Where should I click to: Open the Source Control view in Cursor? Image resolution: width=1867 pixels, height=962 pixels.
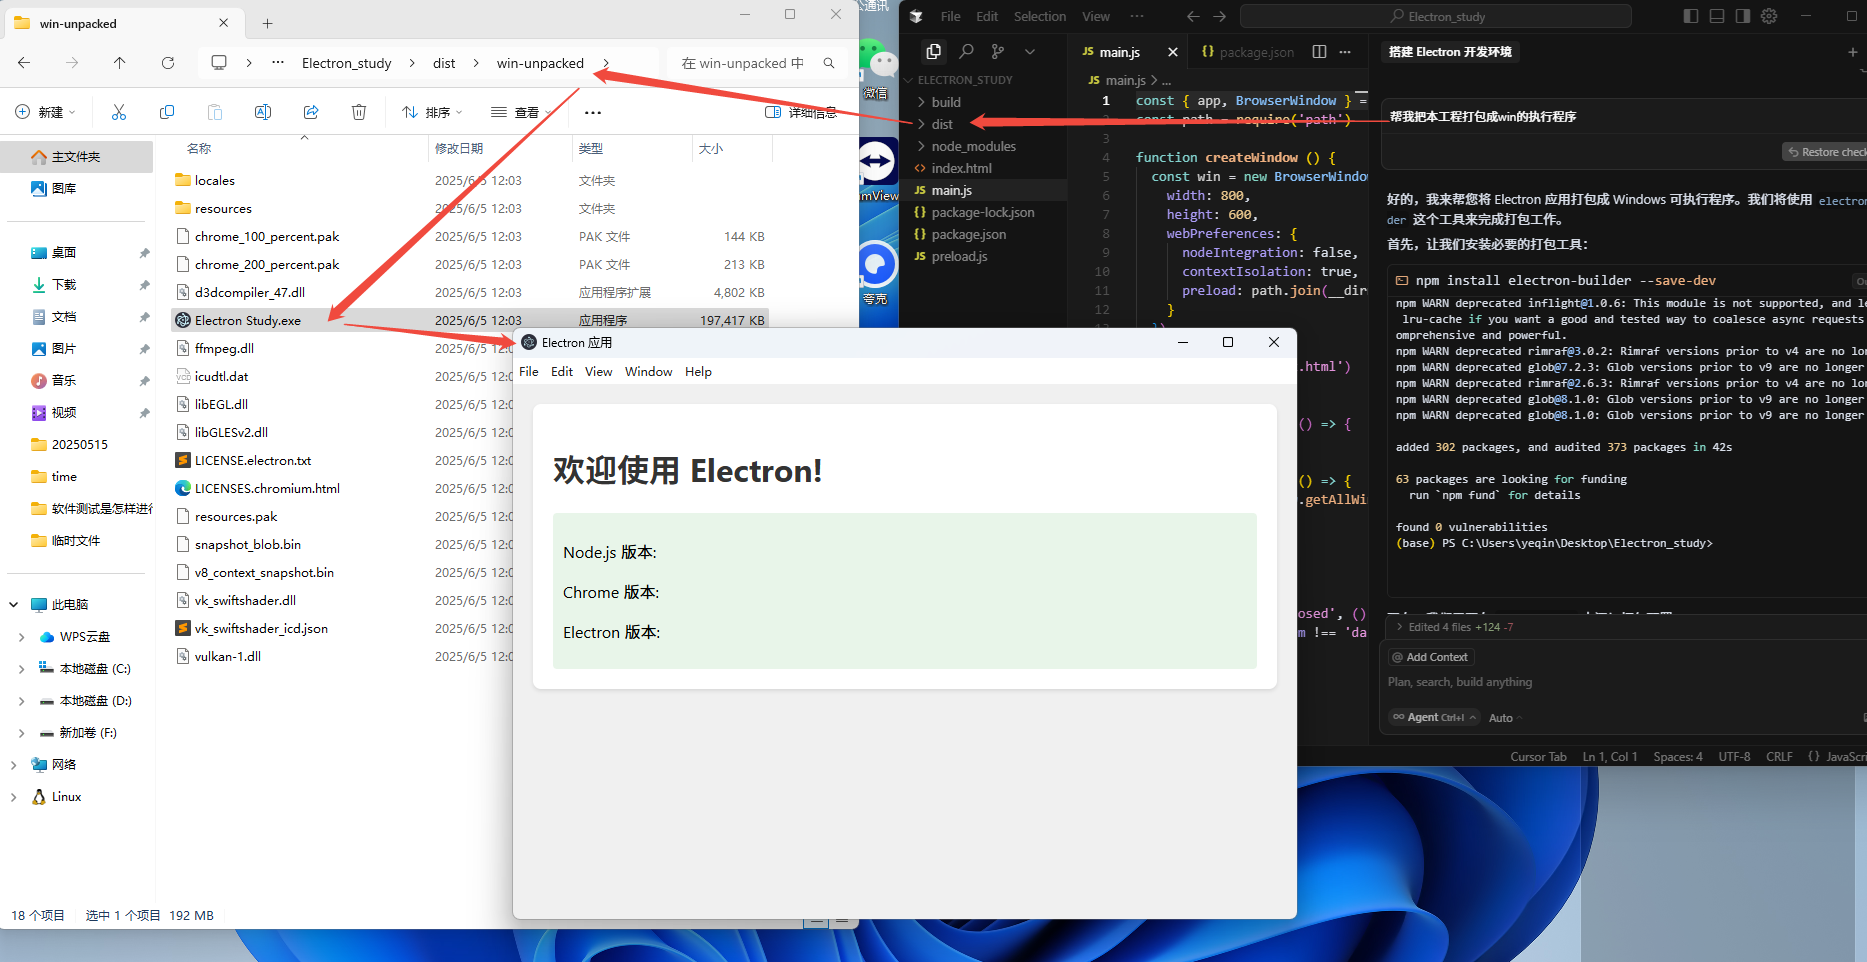998,51
